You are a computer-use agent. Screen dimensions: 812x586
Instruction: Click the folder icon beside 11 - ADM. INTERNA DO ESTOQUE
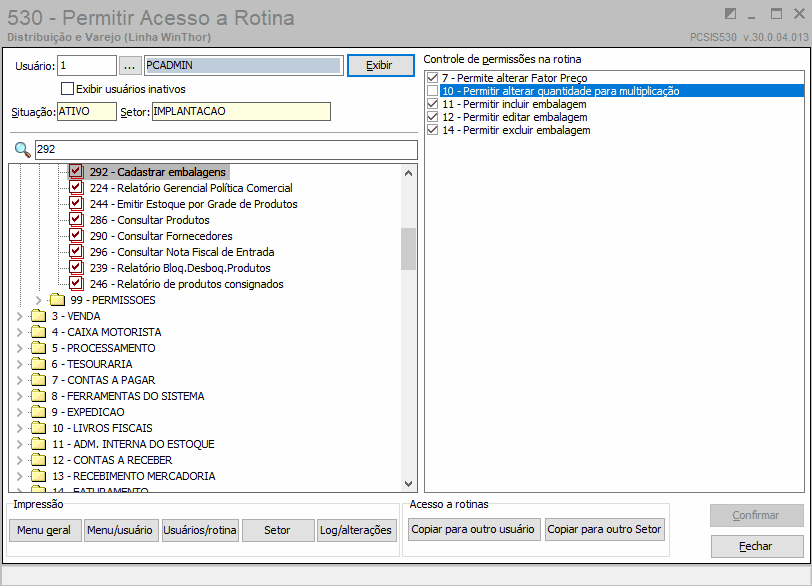(x=38, y=444)
